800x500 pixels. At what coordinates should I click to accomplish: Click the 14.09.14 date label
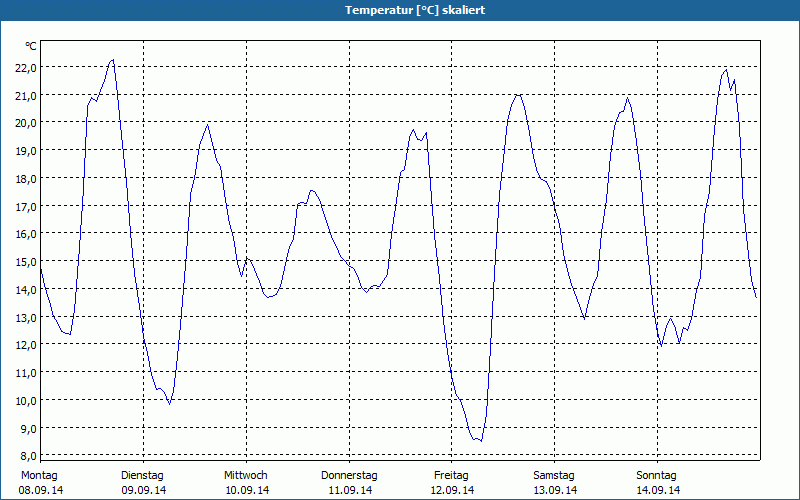point(658,490)
